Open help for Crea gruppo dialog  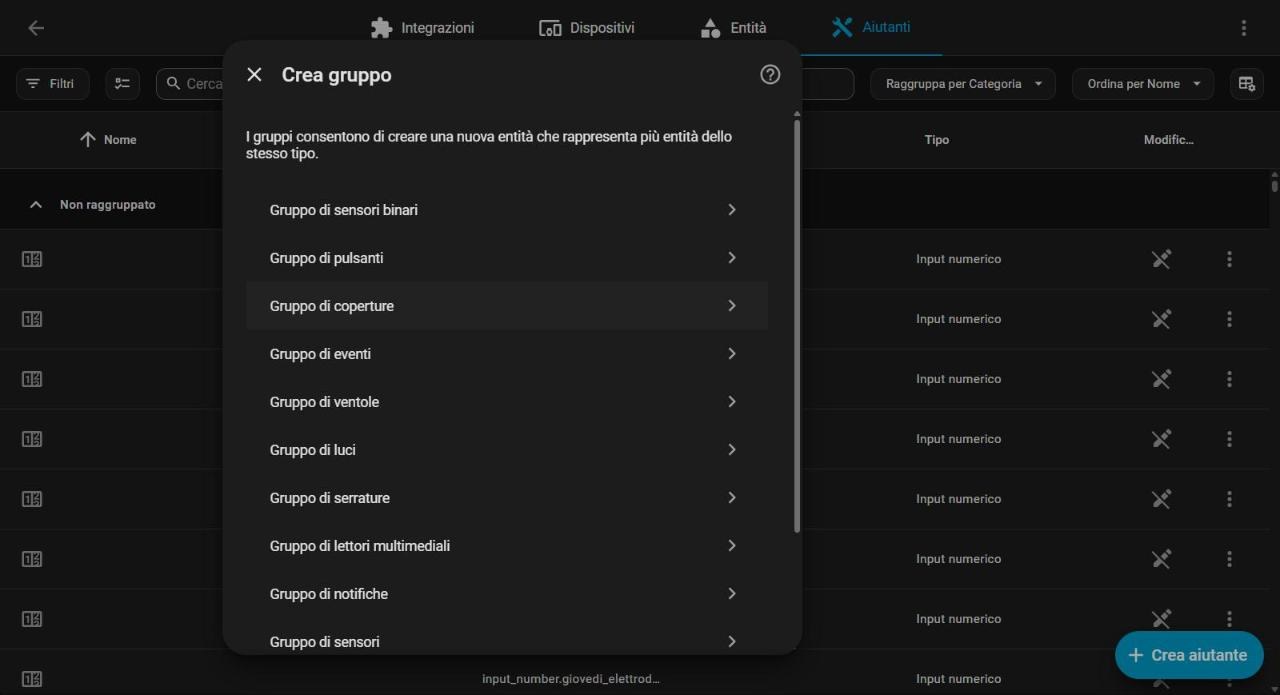point(770,74)
